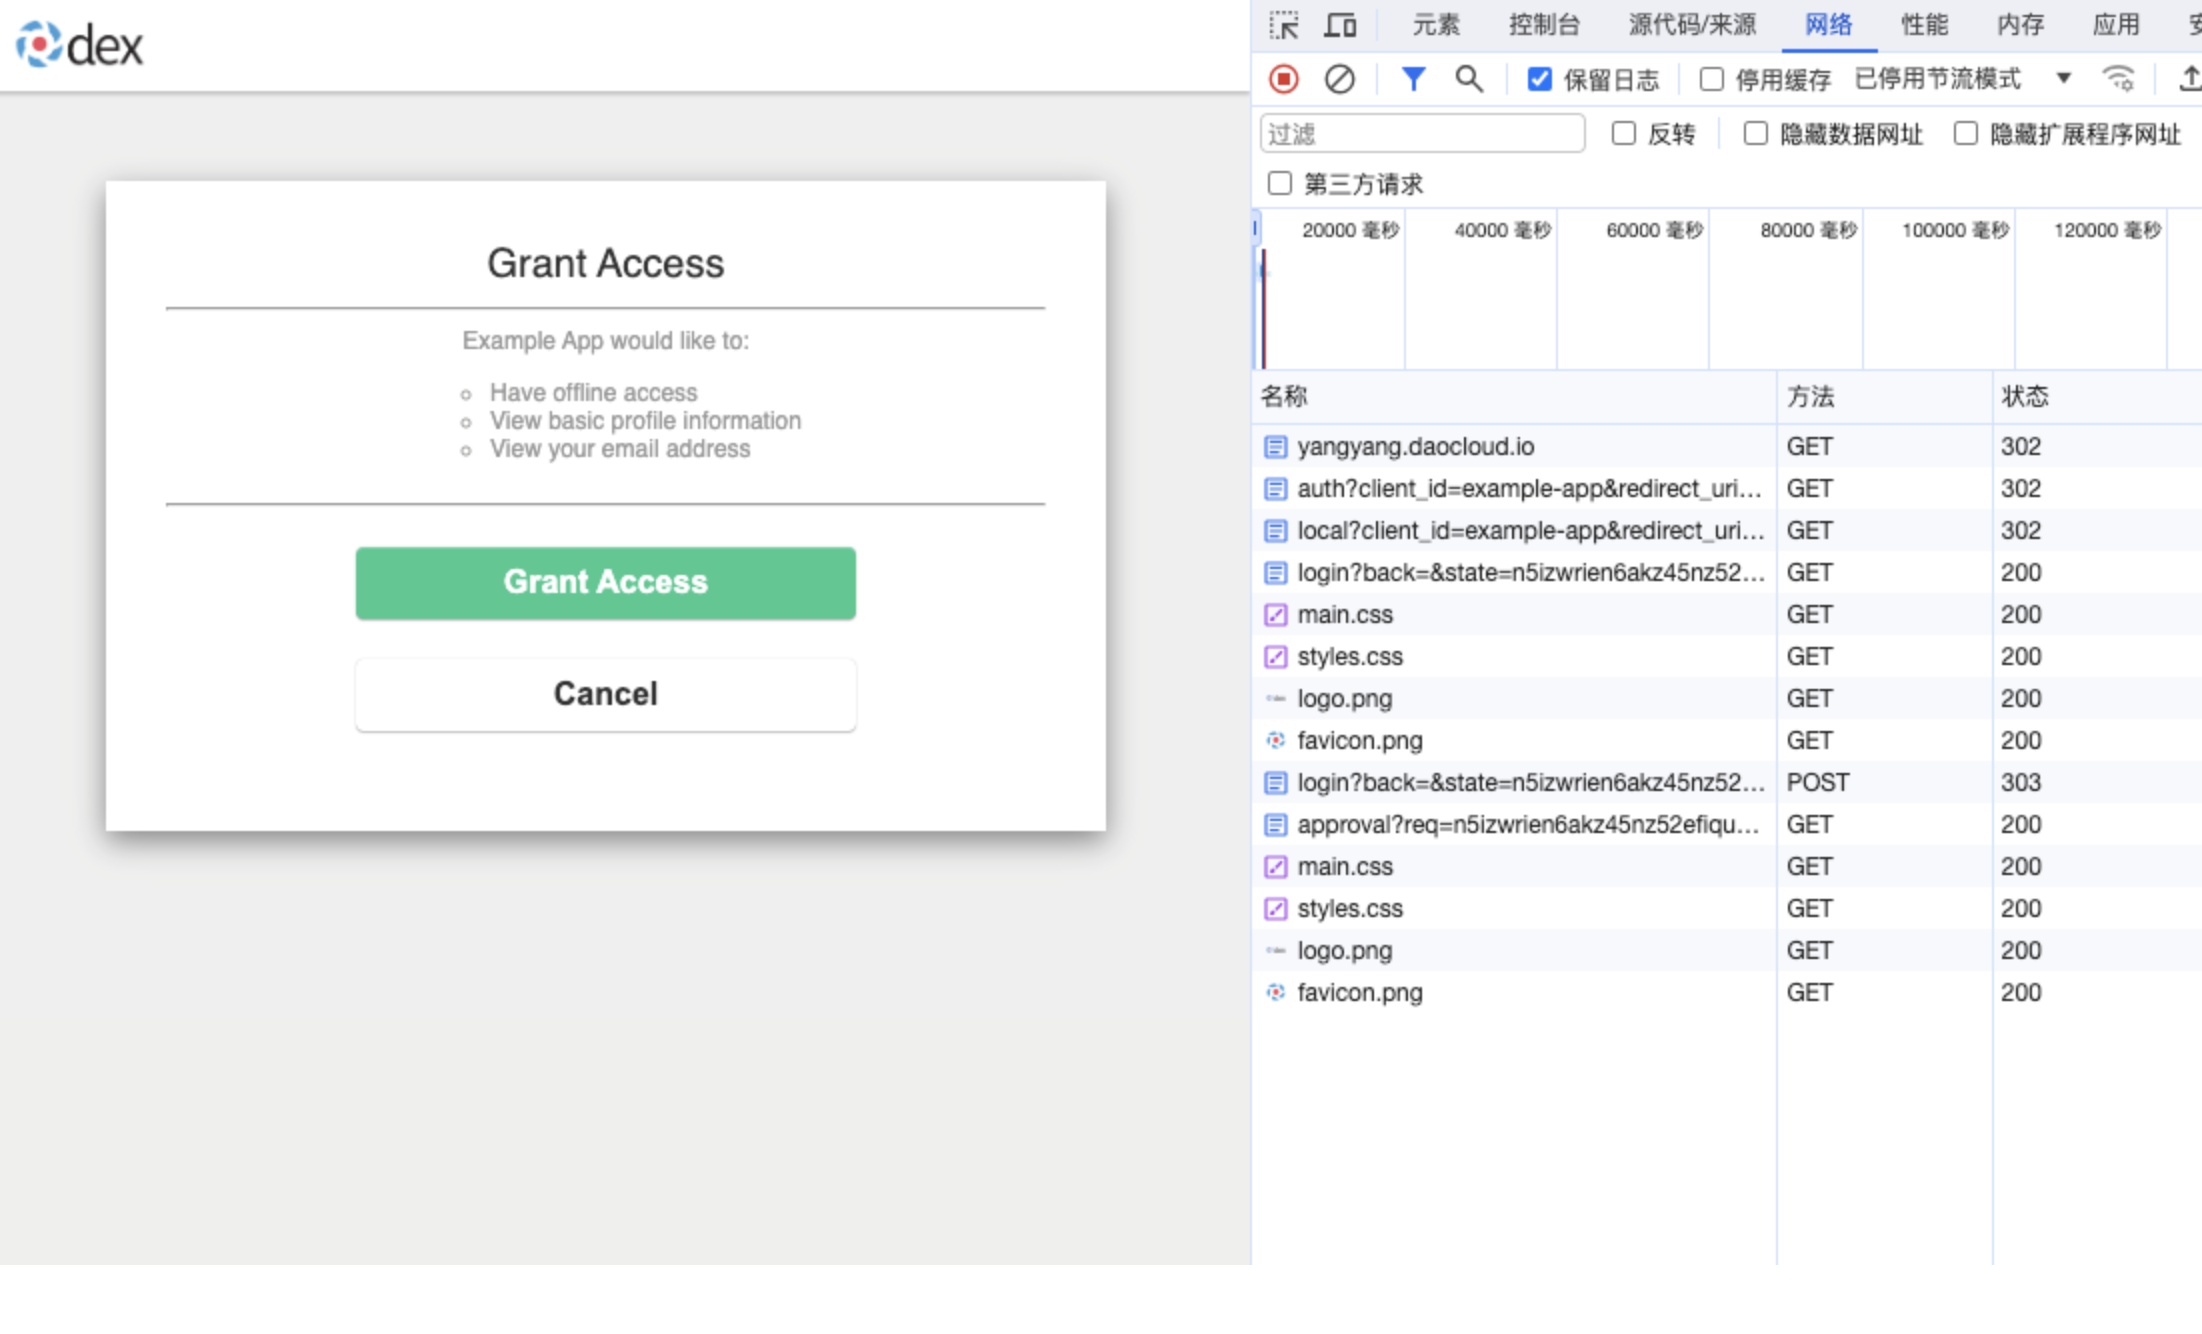This screenshot has height=1334, width=2202.
Task: Switch to the 控制台 tab
Action: tap(1544, 25)
